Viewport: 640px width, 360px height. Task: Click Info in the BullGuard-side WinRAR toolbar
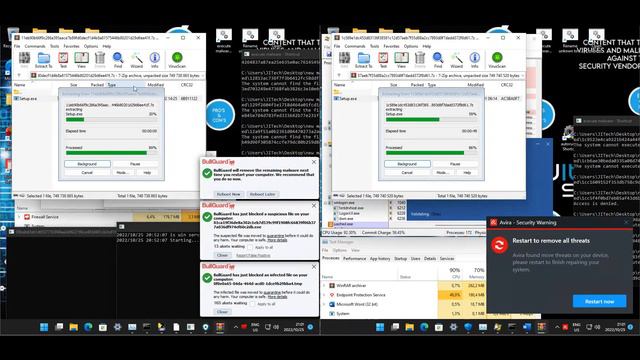(x=155, y=60)
